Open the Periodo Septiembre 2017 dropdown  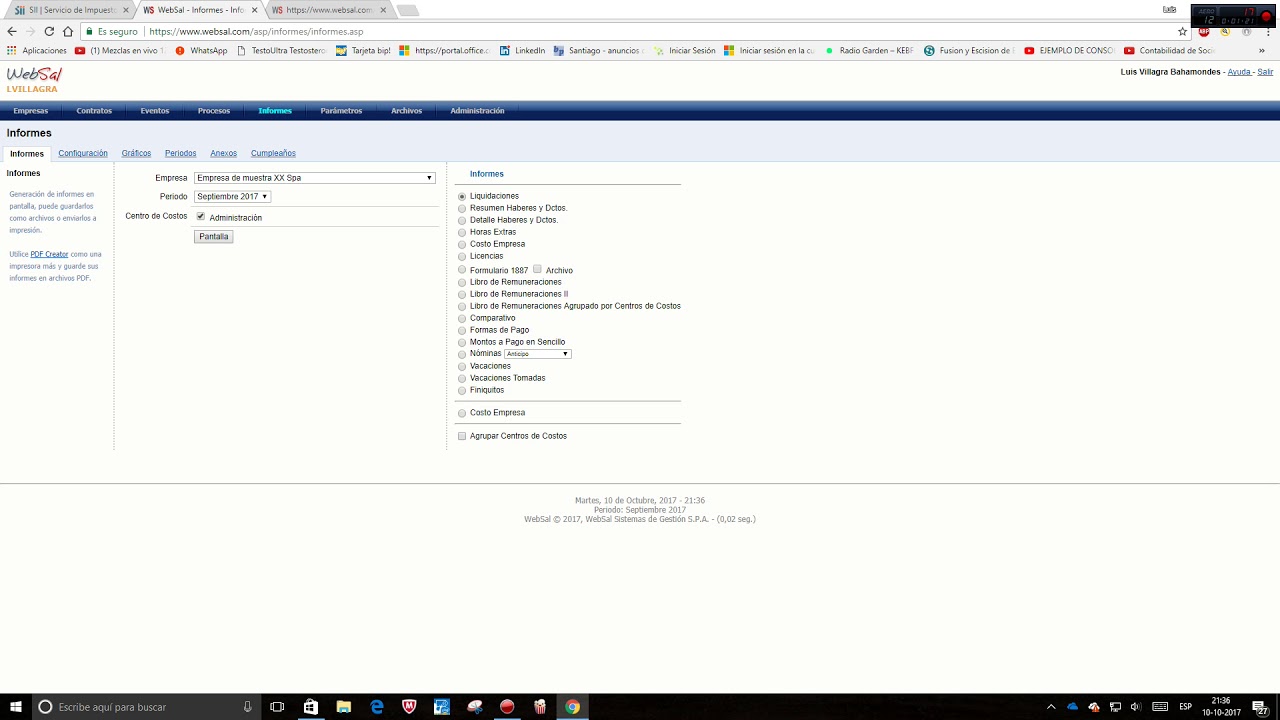[x=232, y=197]
